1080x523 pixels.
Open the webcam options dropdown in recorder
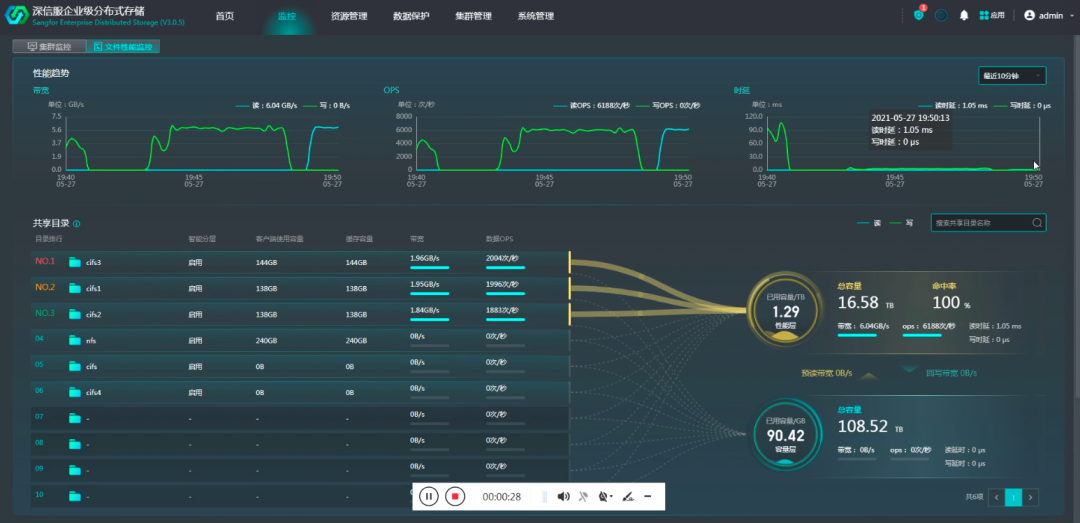point(605,496)
